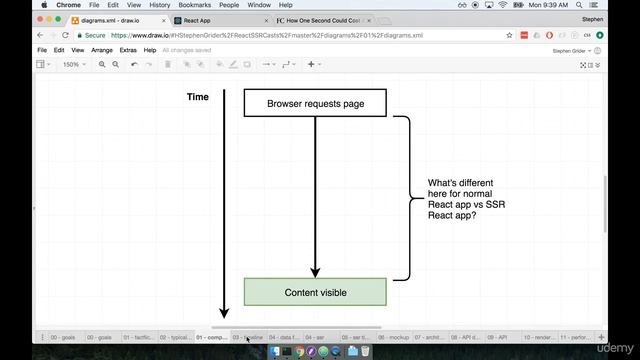This screenshot has width=640, height=360.
Task: Click the fullscreen icon at toolbar right
Action: tap(583, 65)
